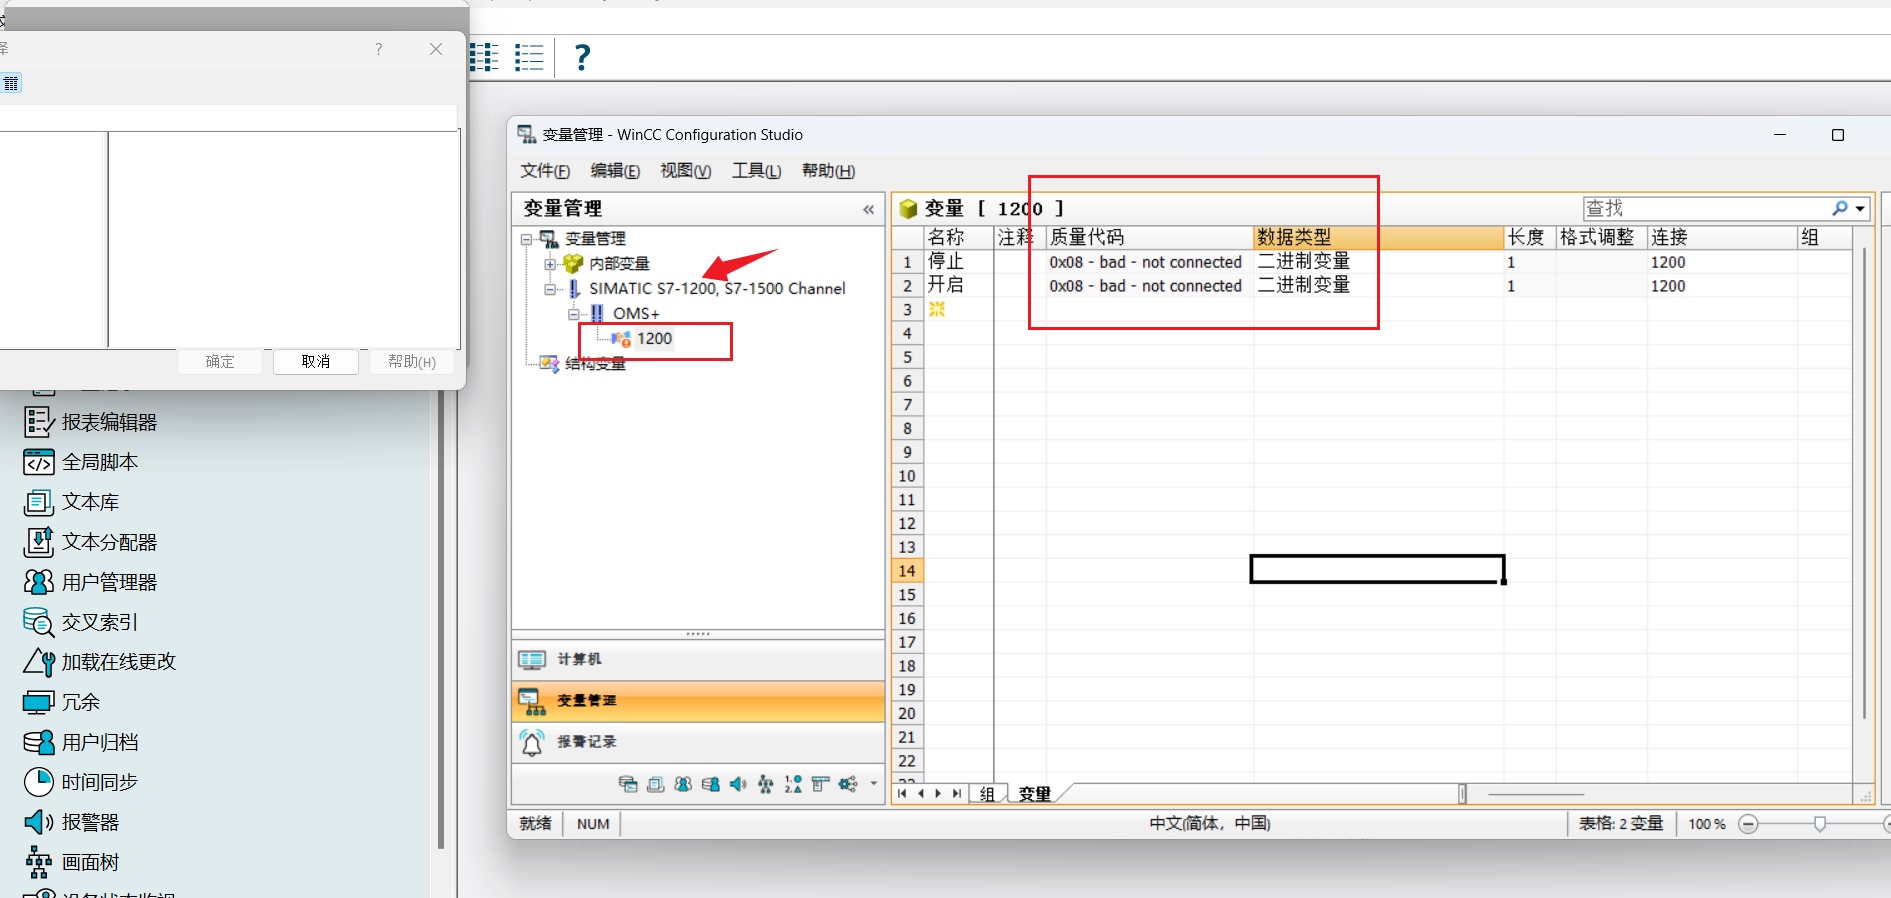Open the 文件(F) menu
This screenshot has height=898, width=1891.
(x=545, y=171)
